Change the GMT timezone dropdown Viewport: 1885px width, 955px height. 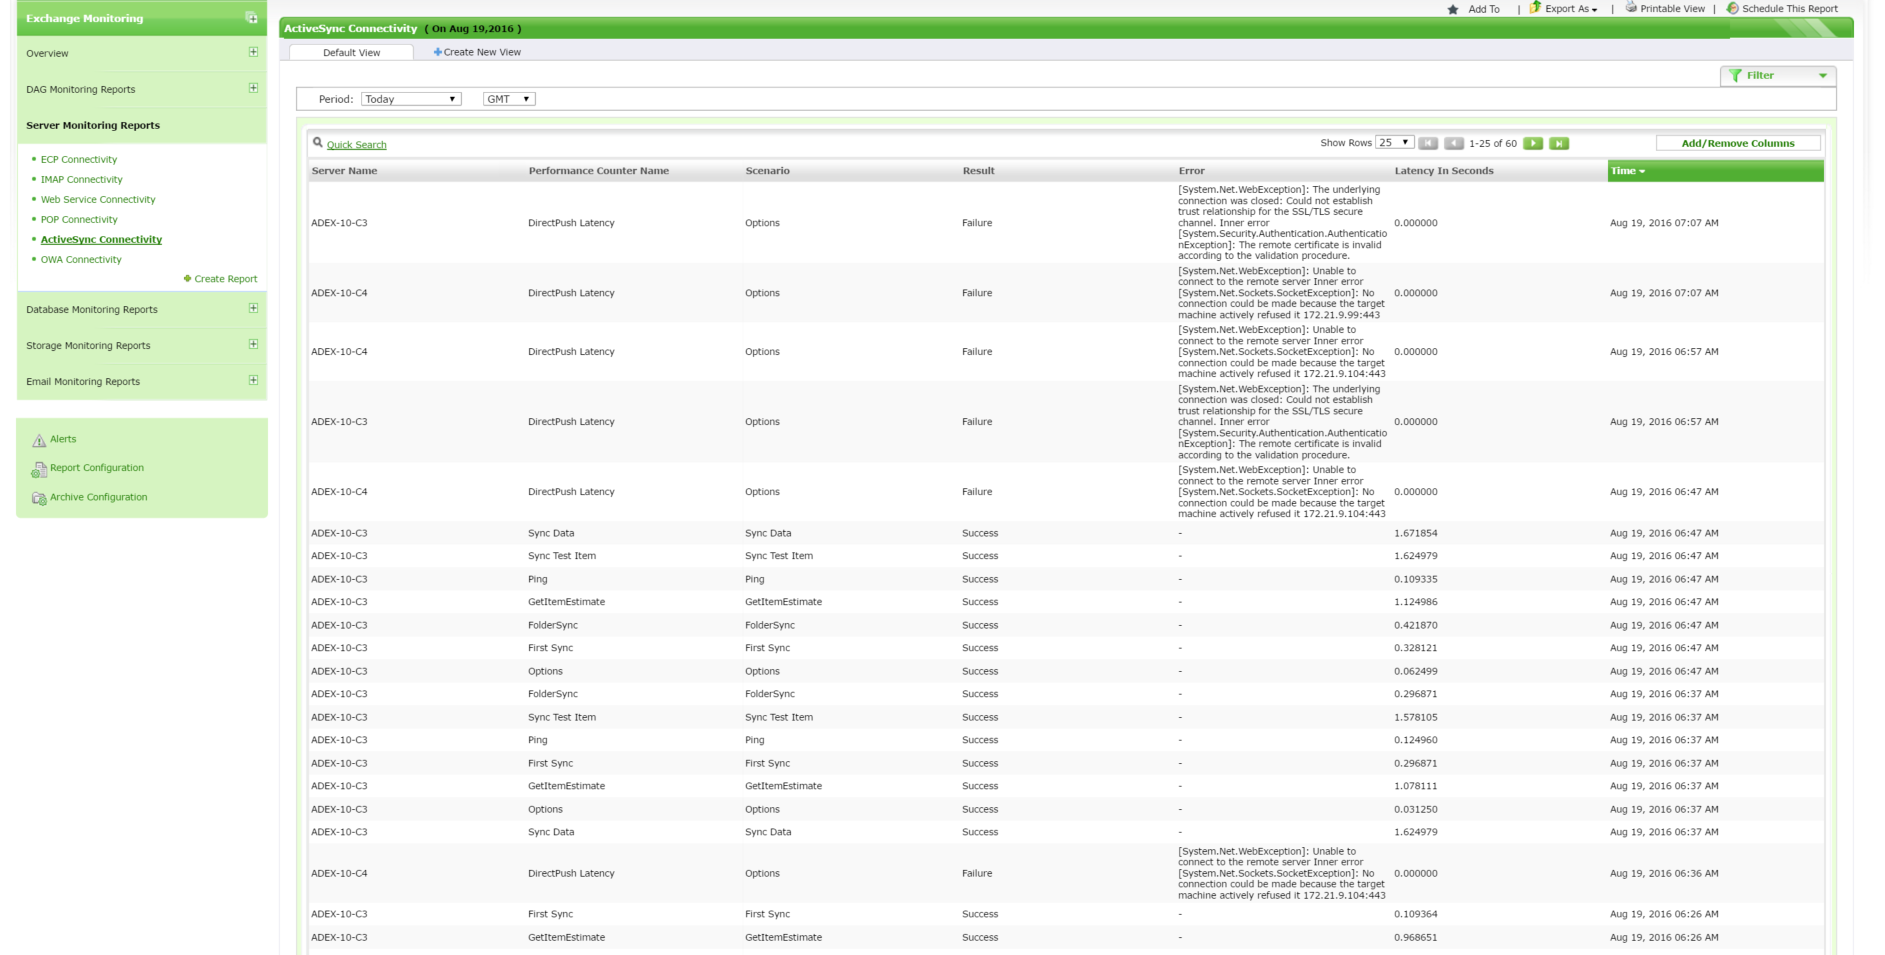point(509,98)
